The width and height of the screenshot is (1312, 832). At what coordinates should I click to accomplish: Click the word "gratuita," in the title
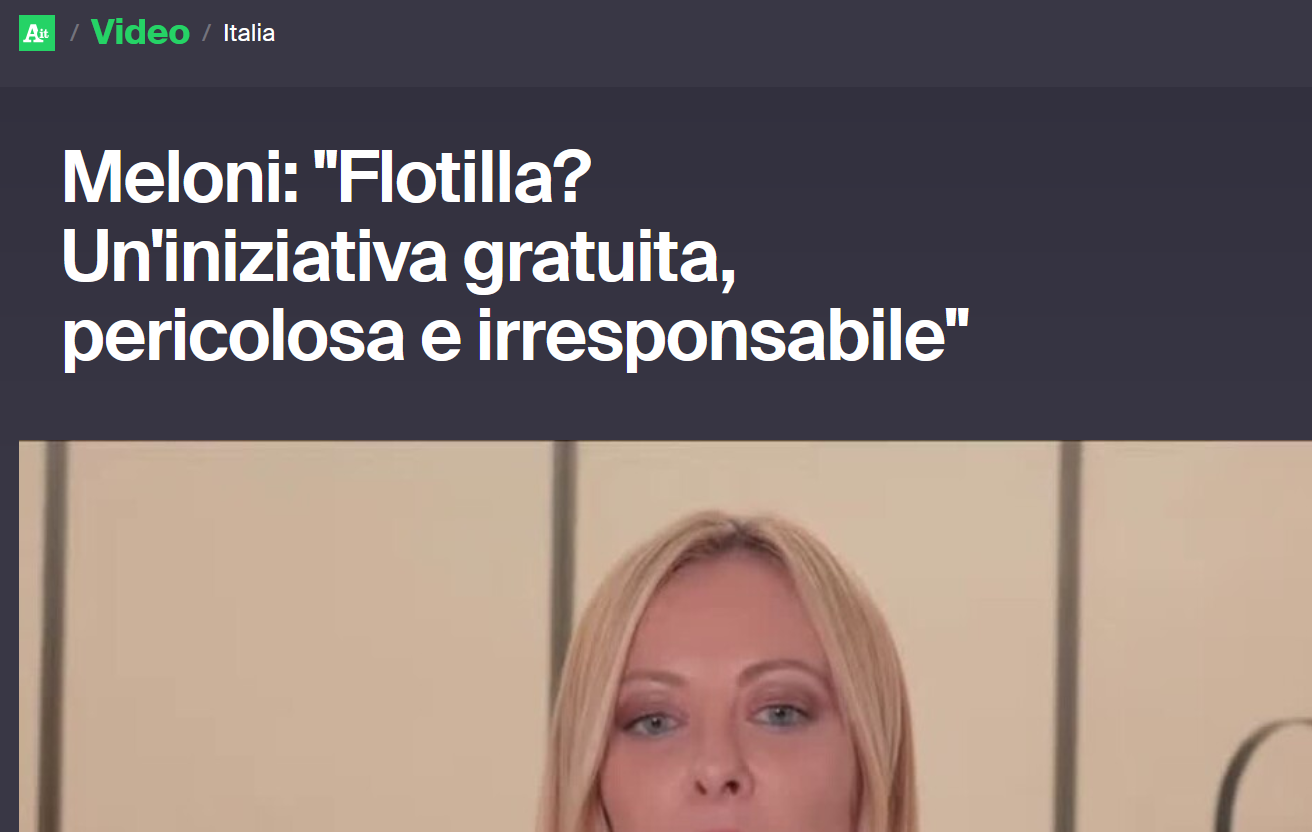(599, 257)
